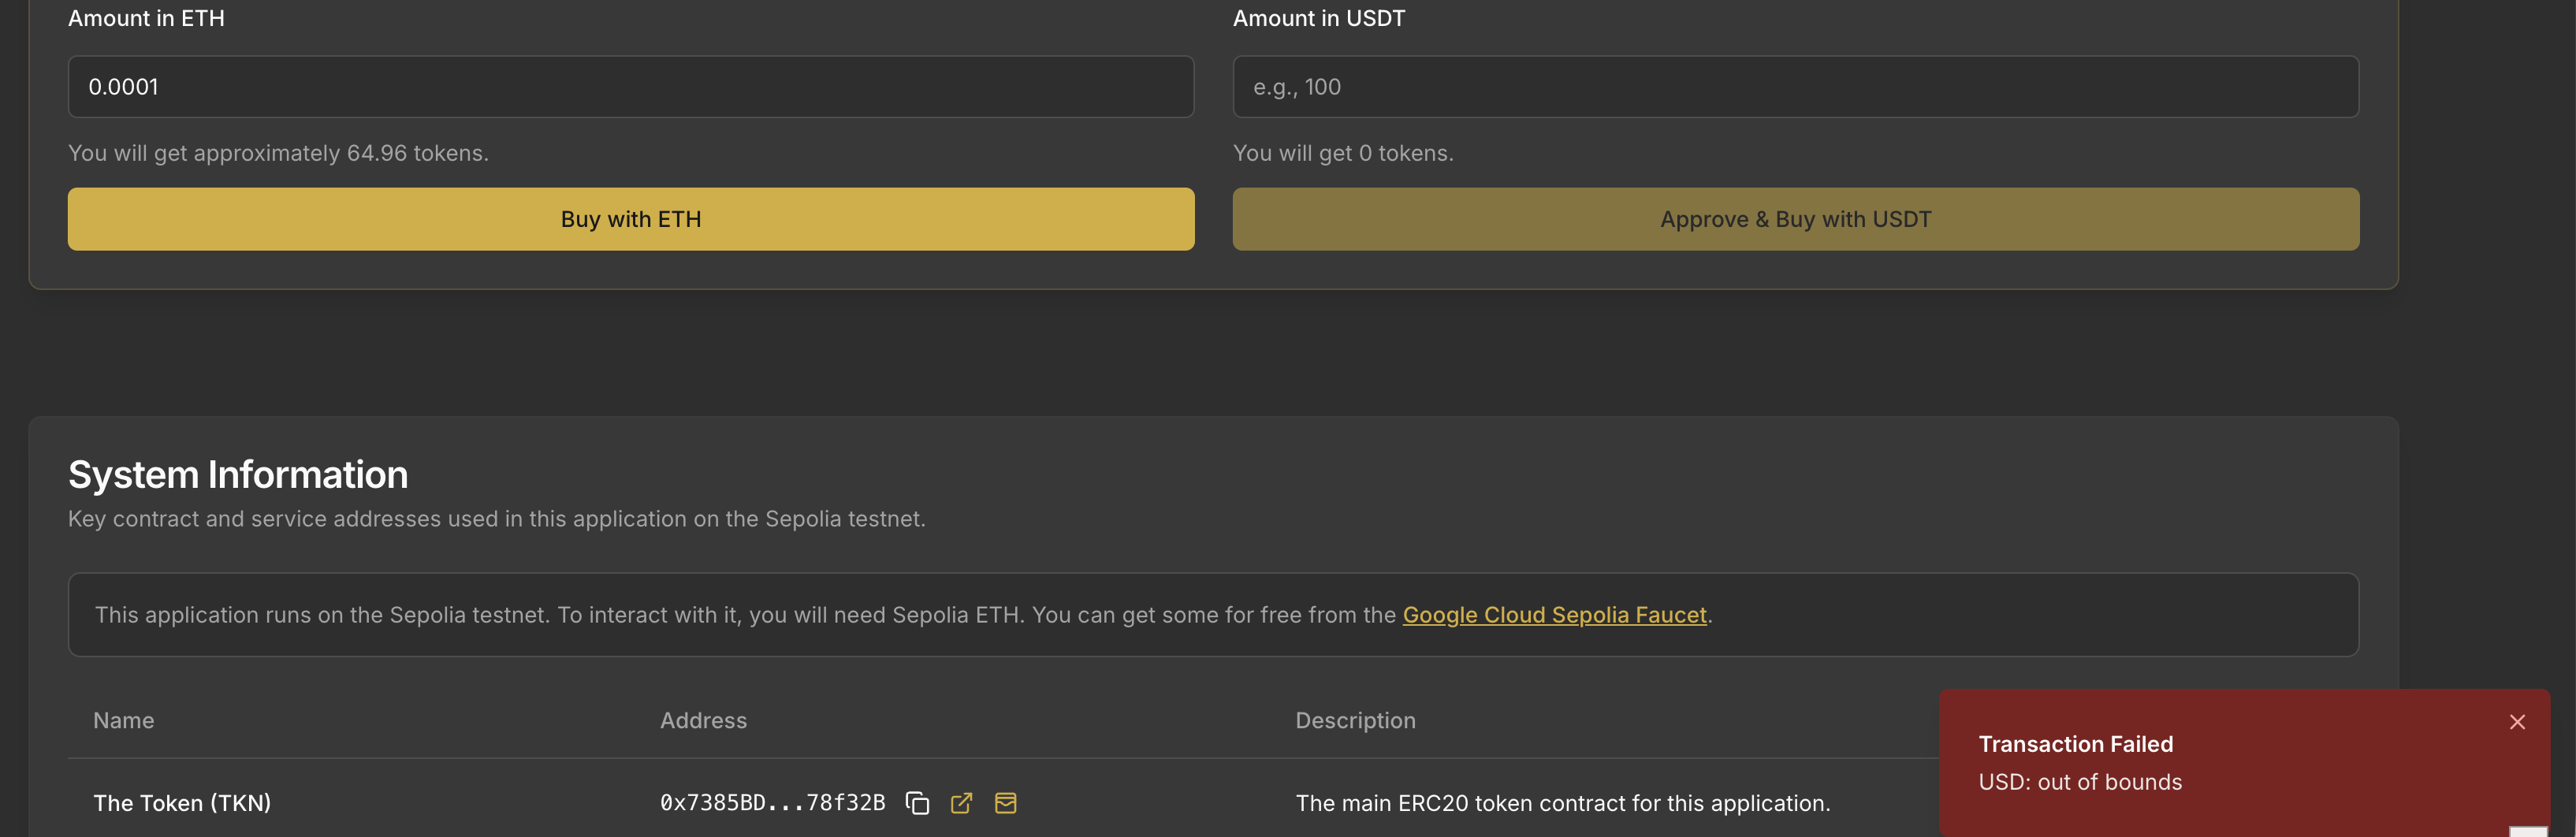Click the 'Amount in ETH' label

(146, 18)
